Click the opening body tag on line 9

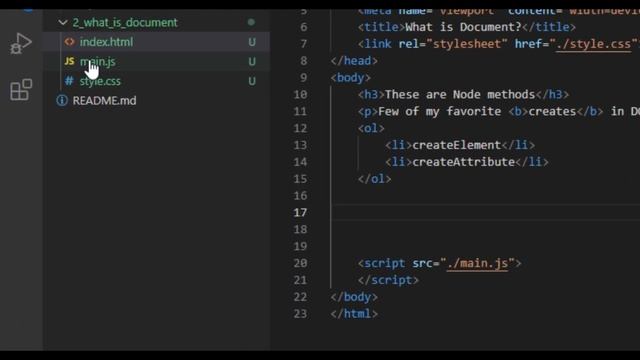tap(351, 78)
